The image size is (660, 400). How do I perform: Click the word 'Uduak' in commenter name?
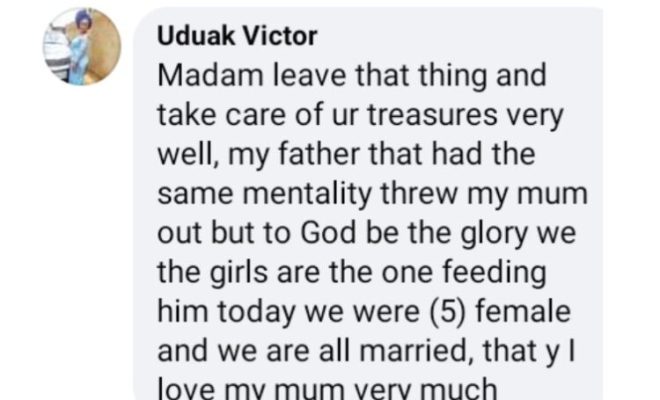(x=195, y=37)
